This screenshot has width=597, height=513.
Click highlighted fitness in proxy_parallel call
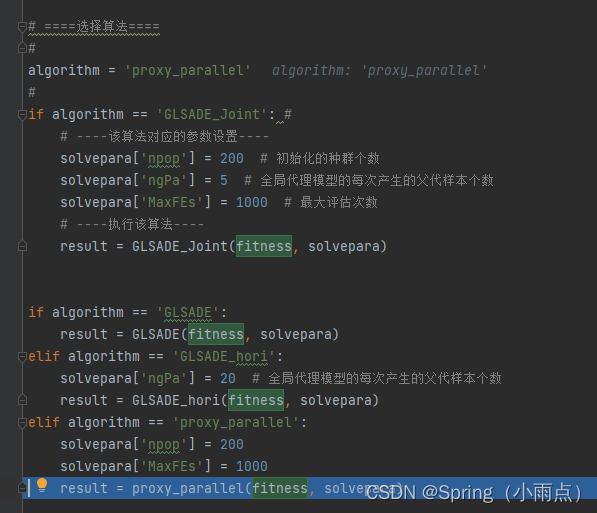(280, 488)
